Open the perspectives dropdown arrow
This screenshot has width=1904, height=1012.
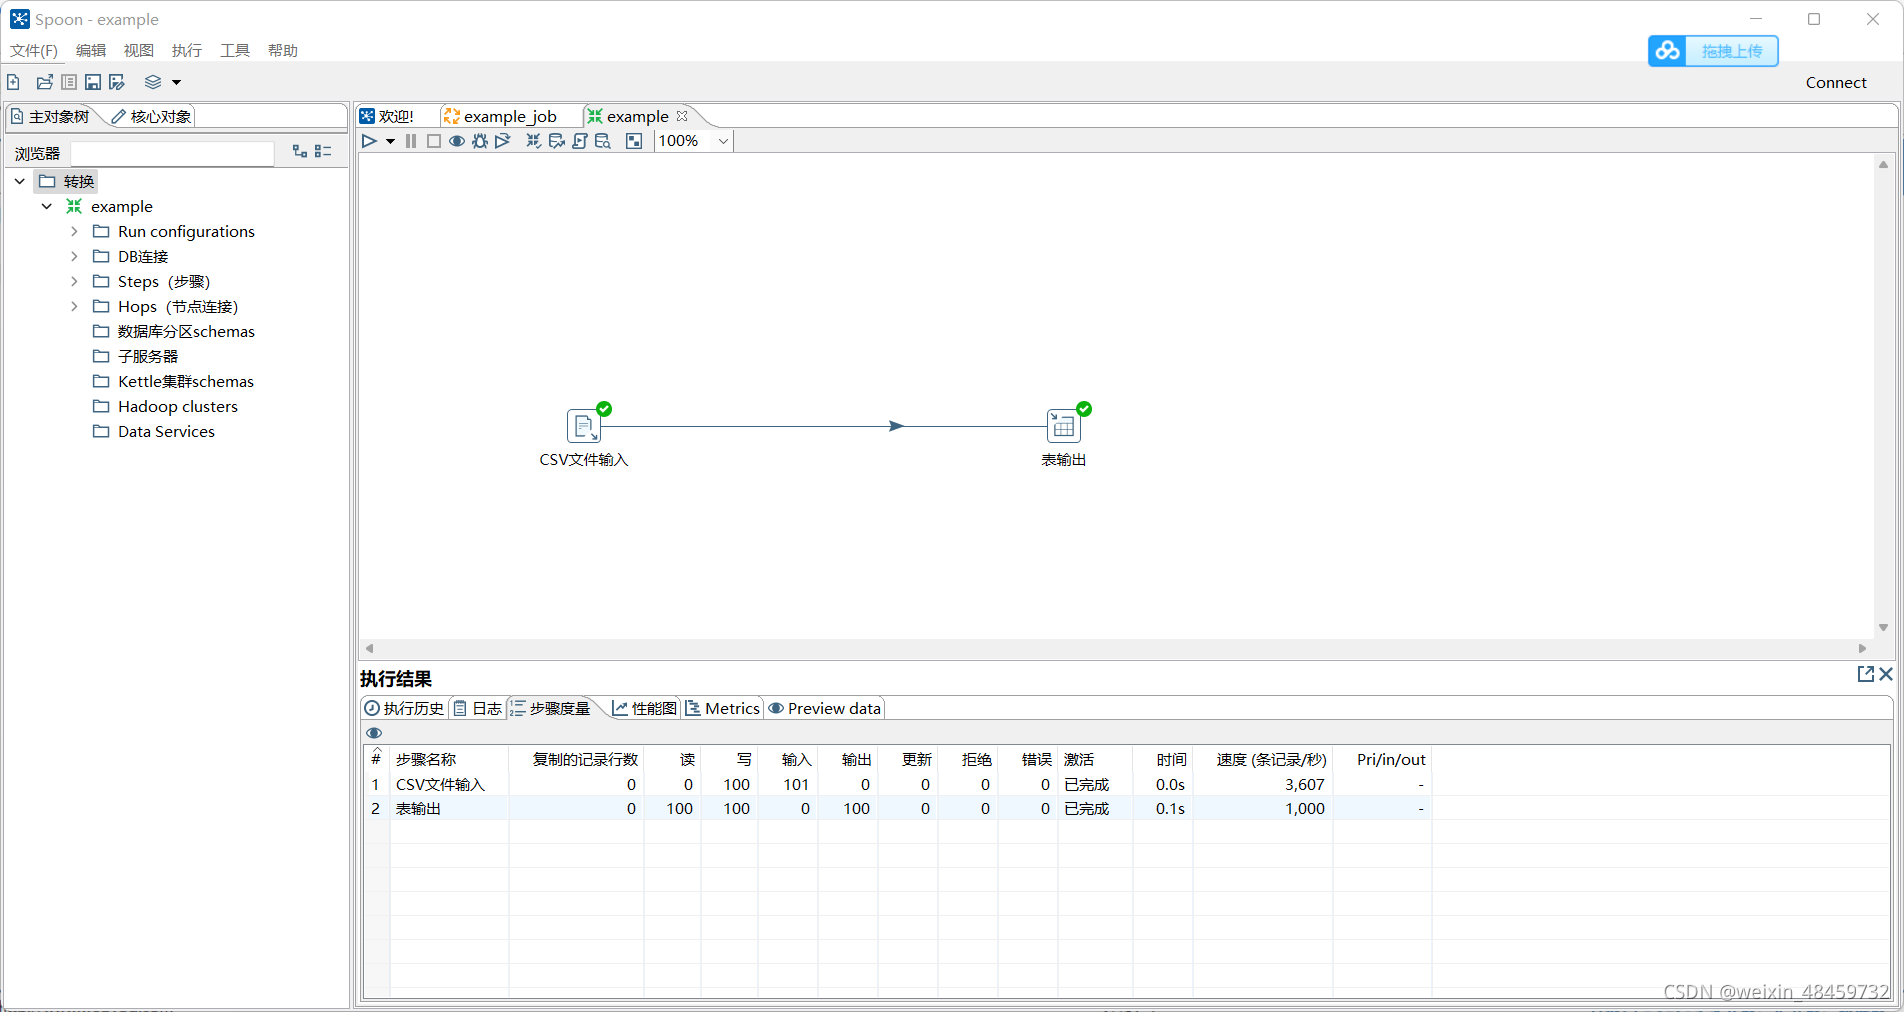coord(177,82)
